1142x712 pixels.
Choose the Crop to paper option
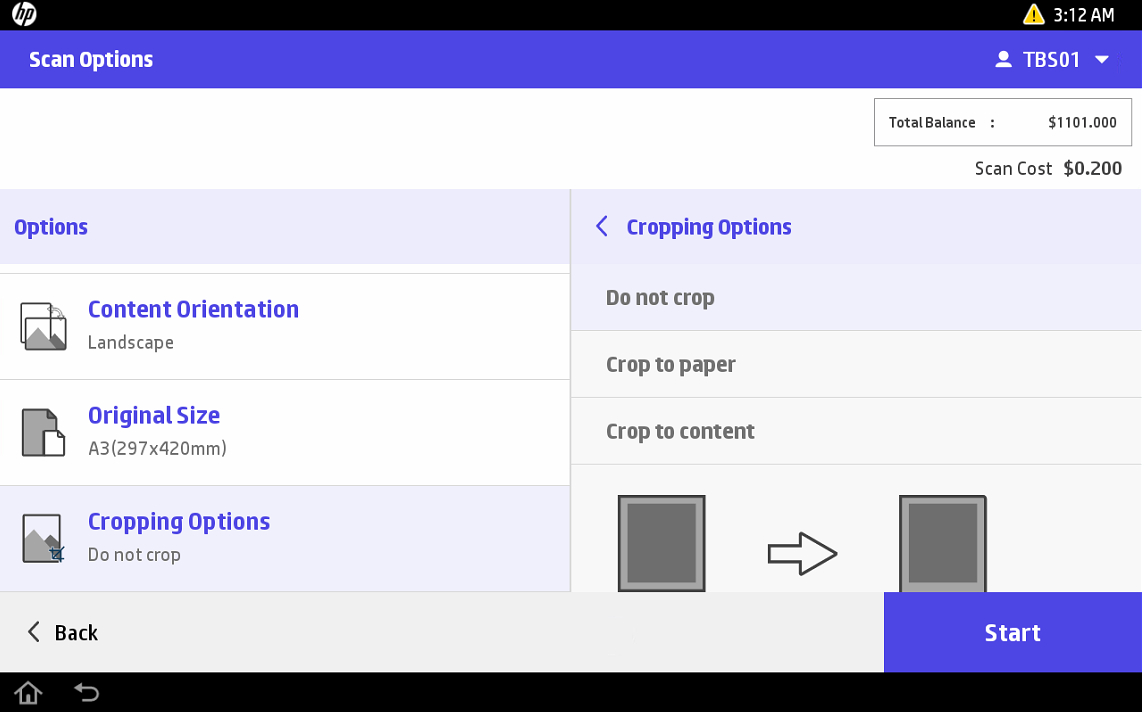(x=856, y=365)
